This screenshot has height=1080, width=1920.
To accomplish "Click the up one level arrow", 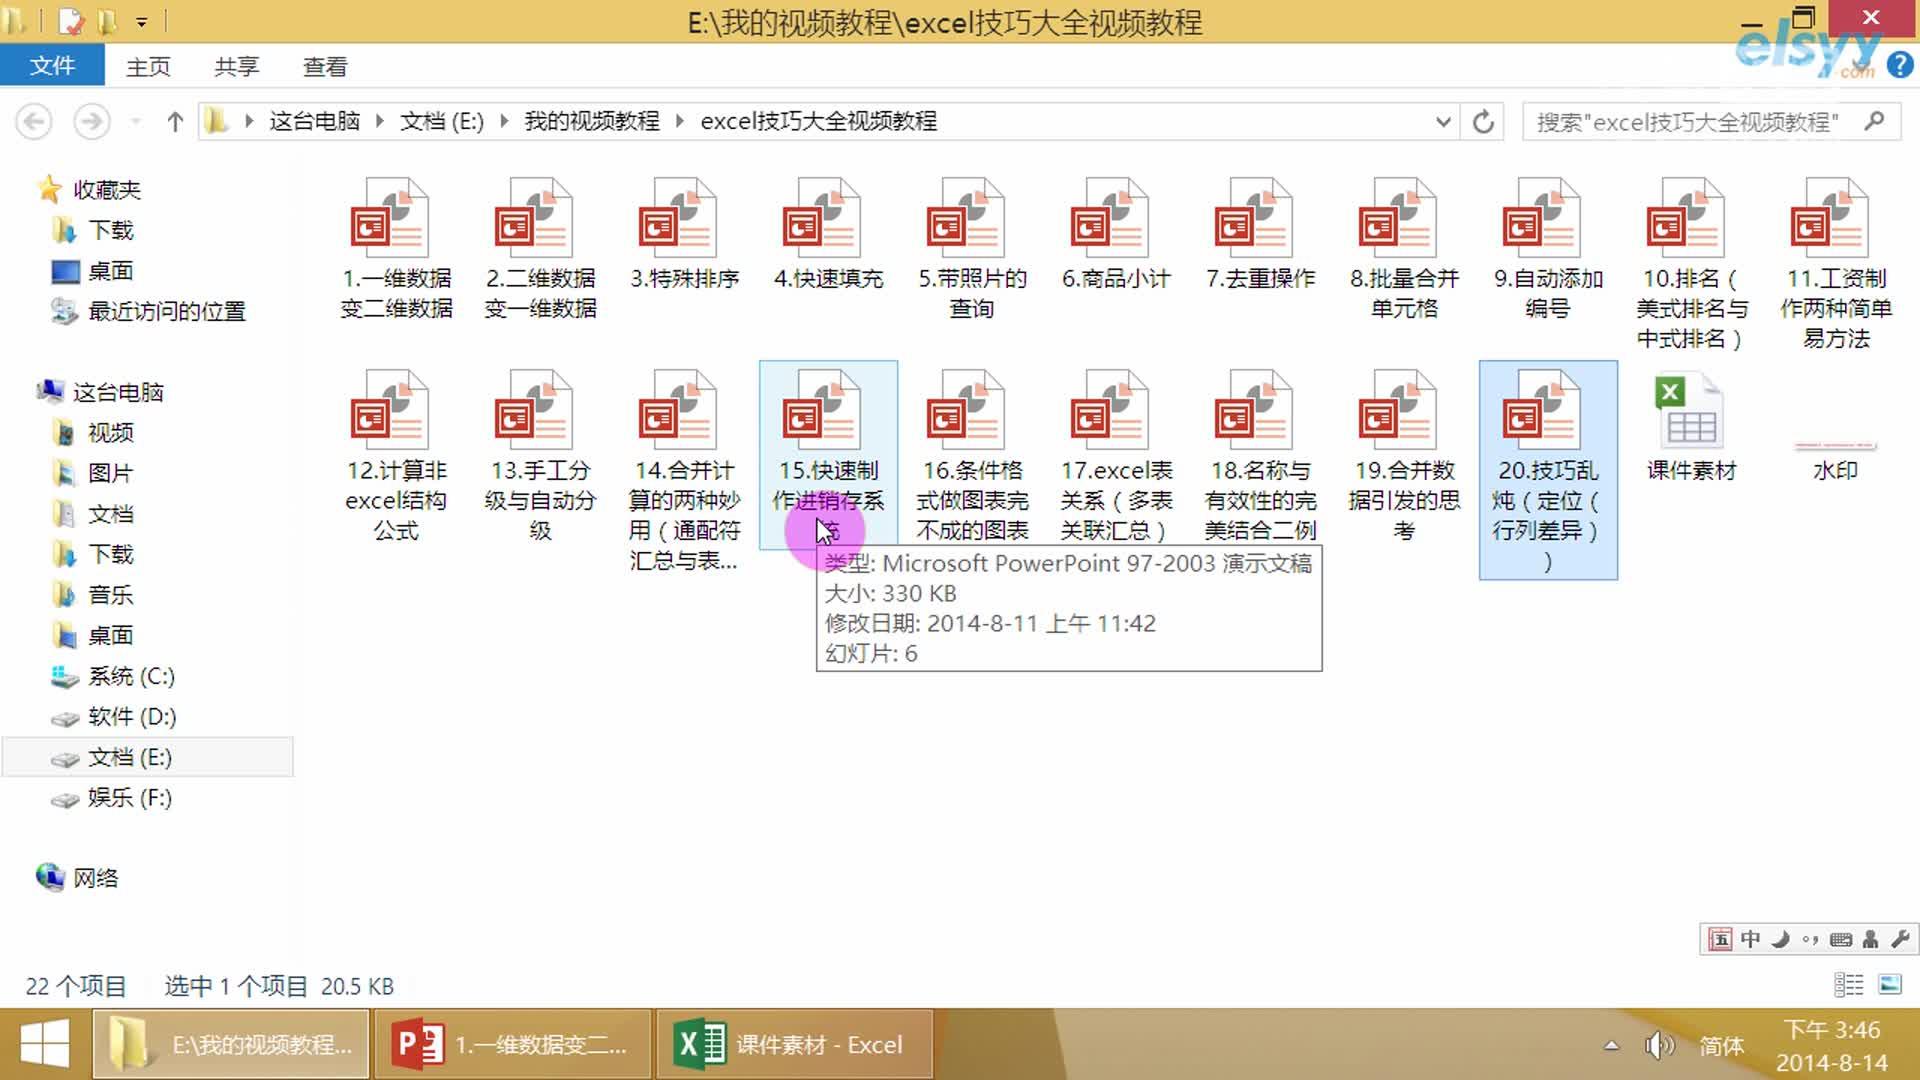I will pos(175,122).
